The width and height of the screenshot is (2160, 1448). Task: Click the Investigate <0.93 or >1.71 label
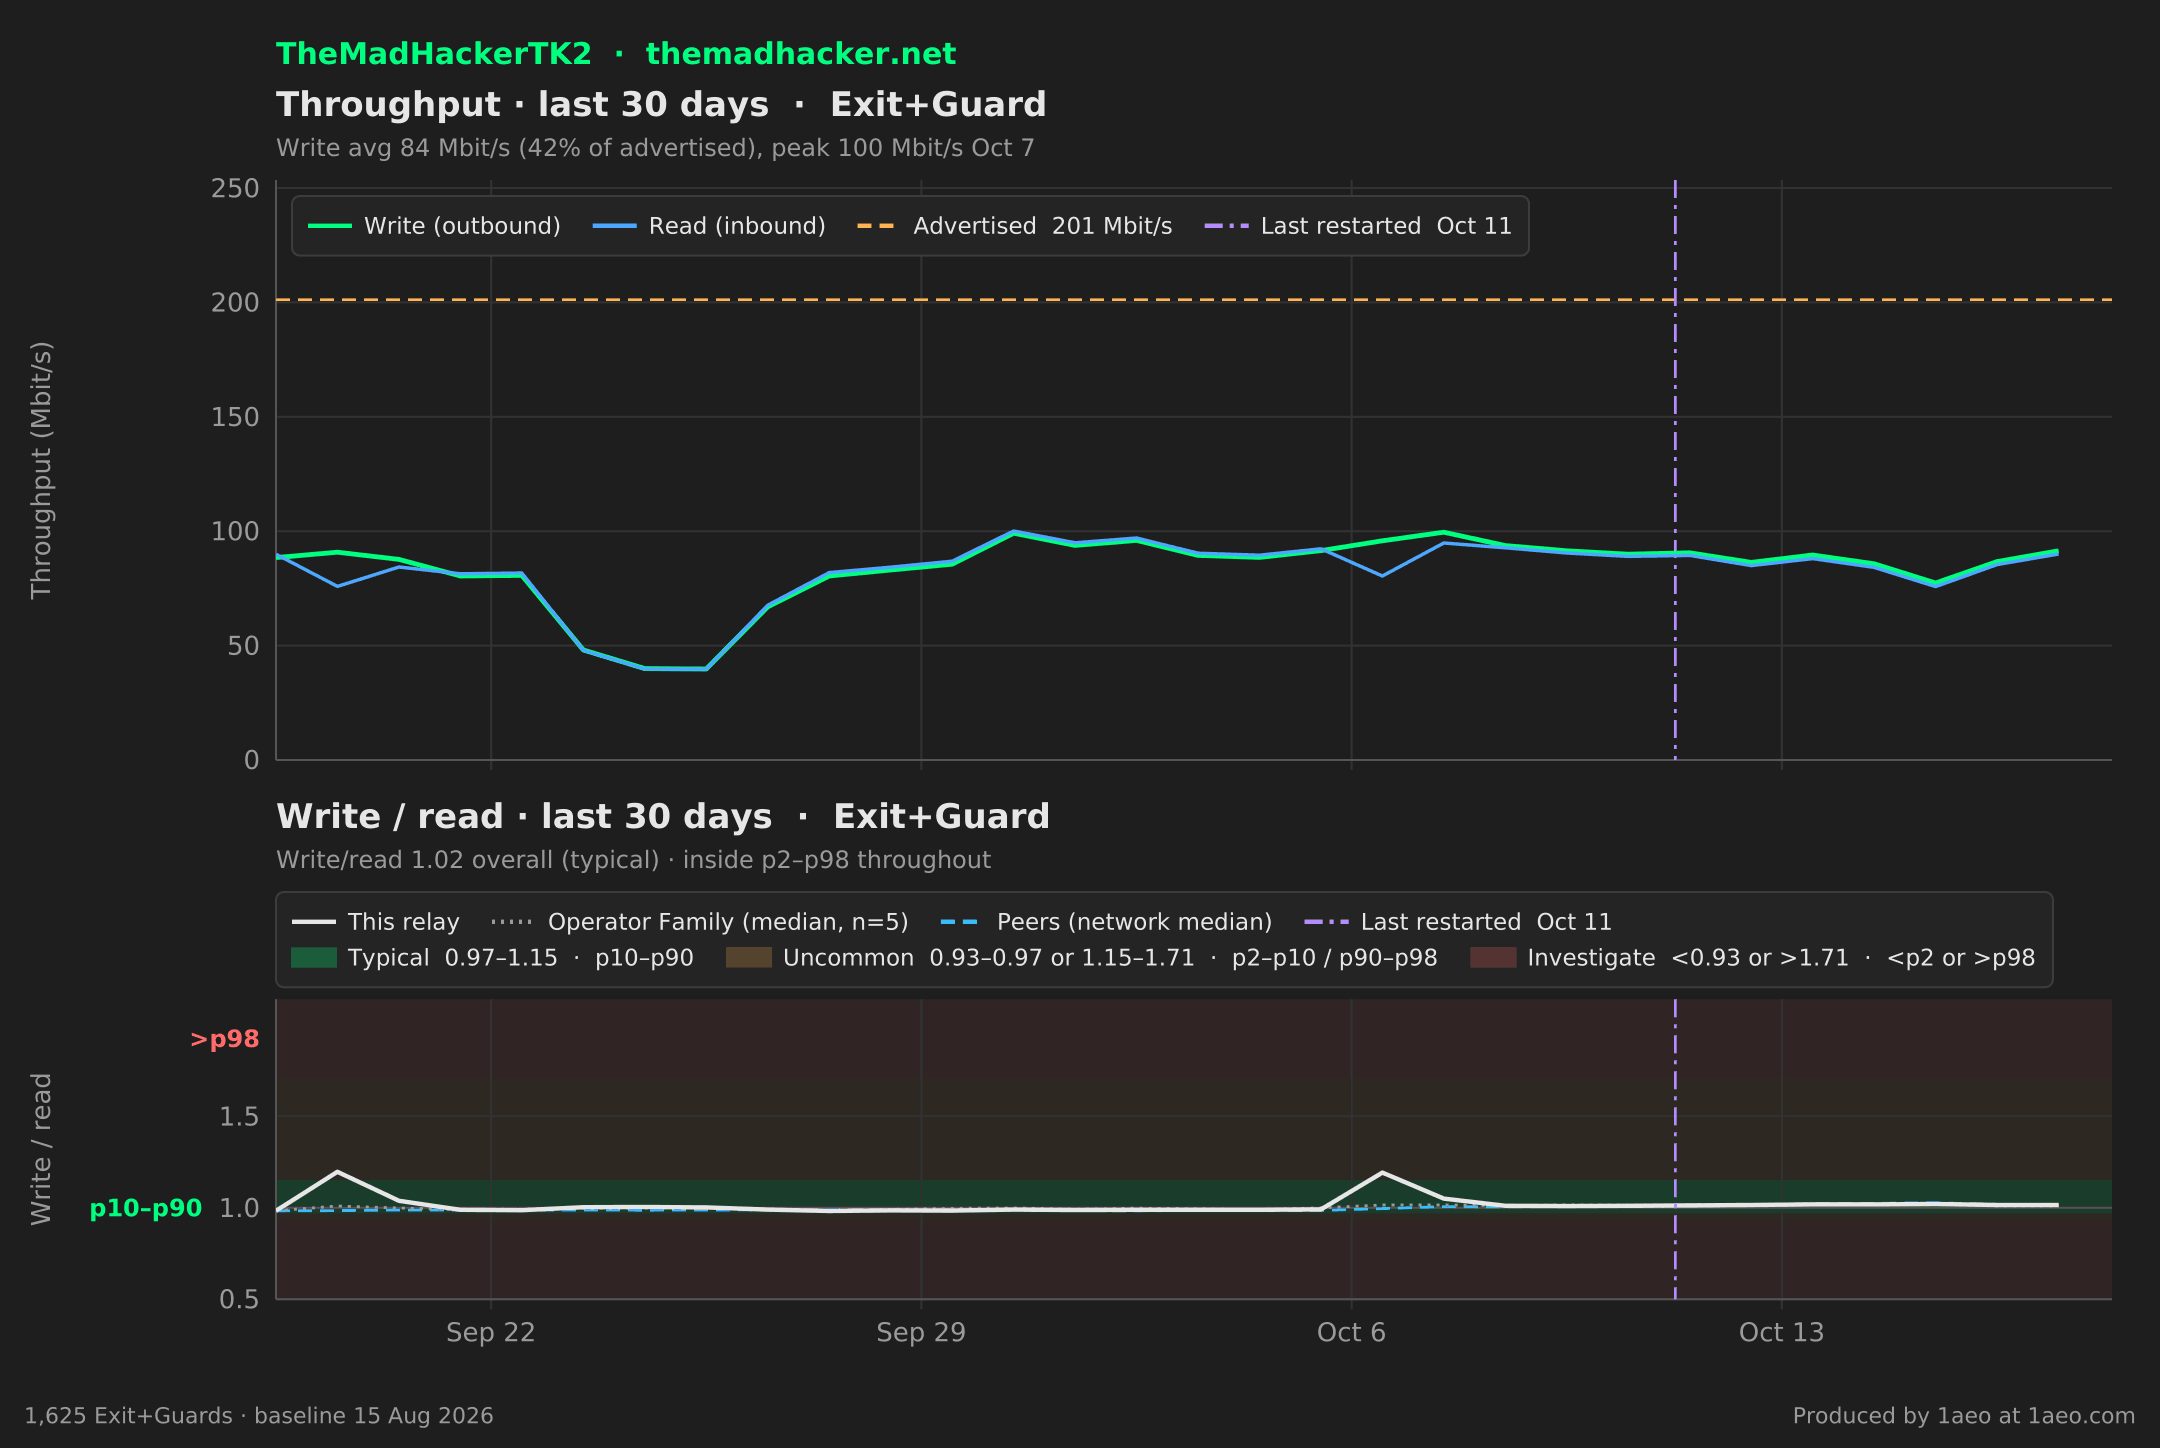(1781, 958)
